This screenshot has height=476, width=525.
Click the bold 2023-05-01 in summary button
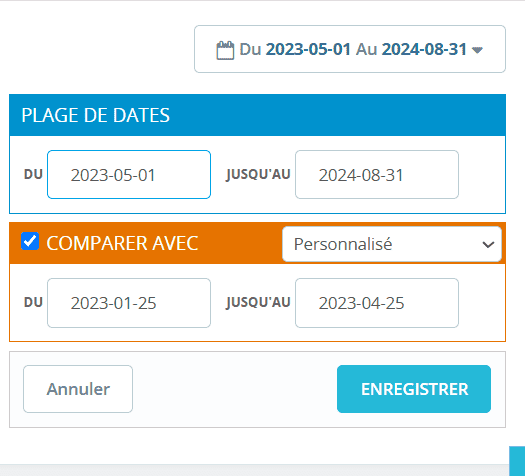click(x=308, y=49)
